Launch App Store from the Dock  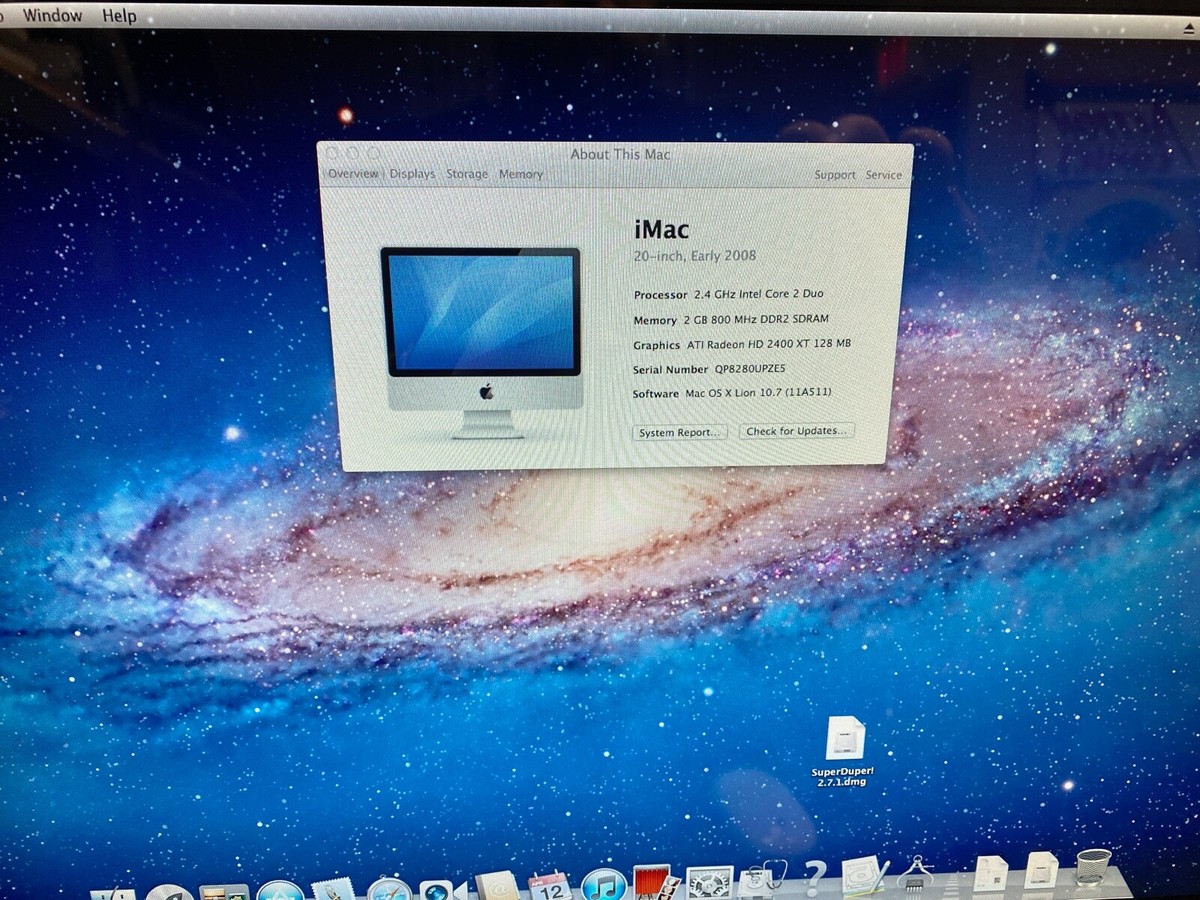coord(280,890)
